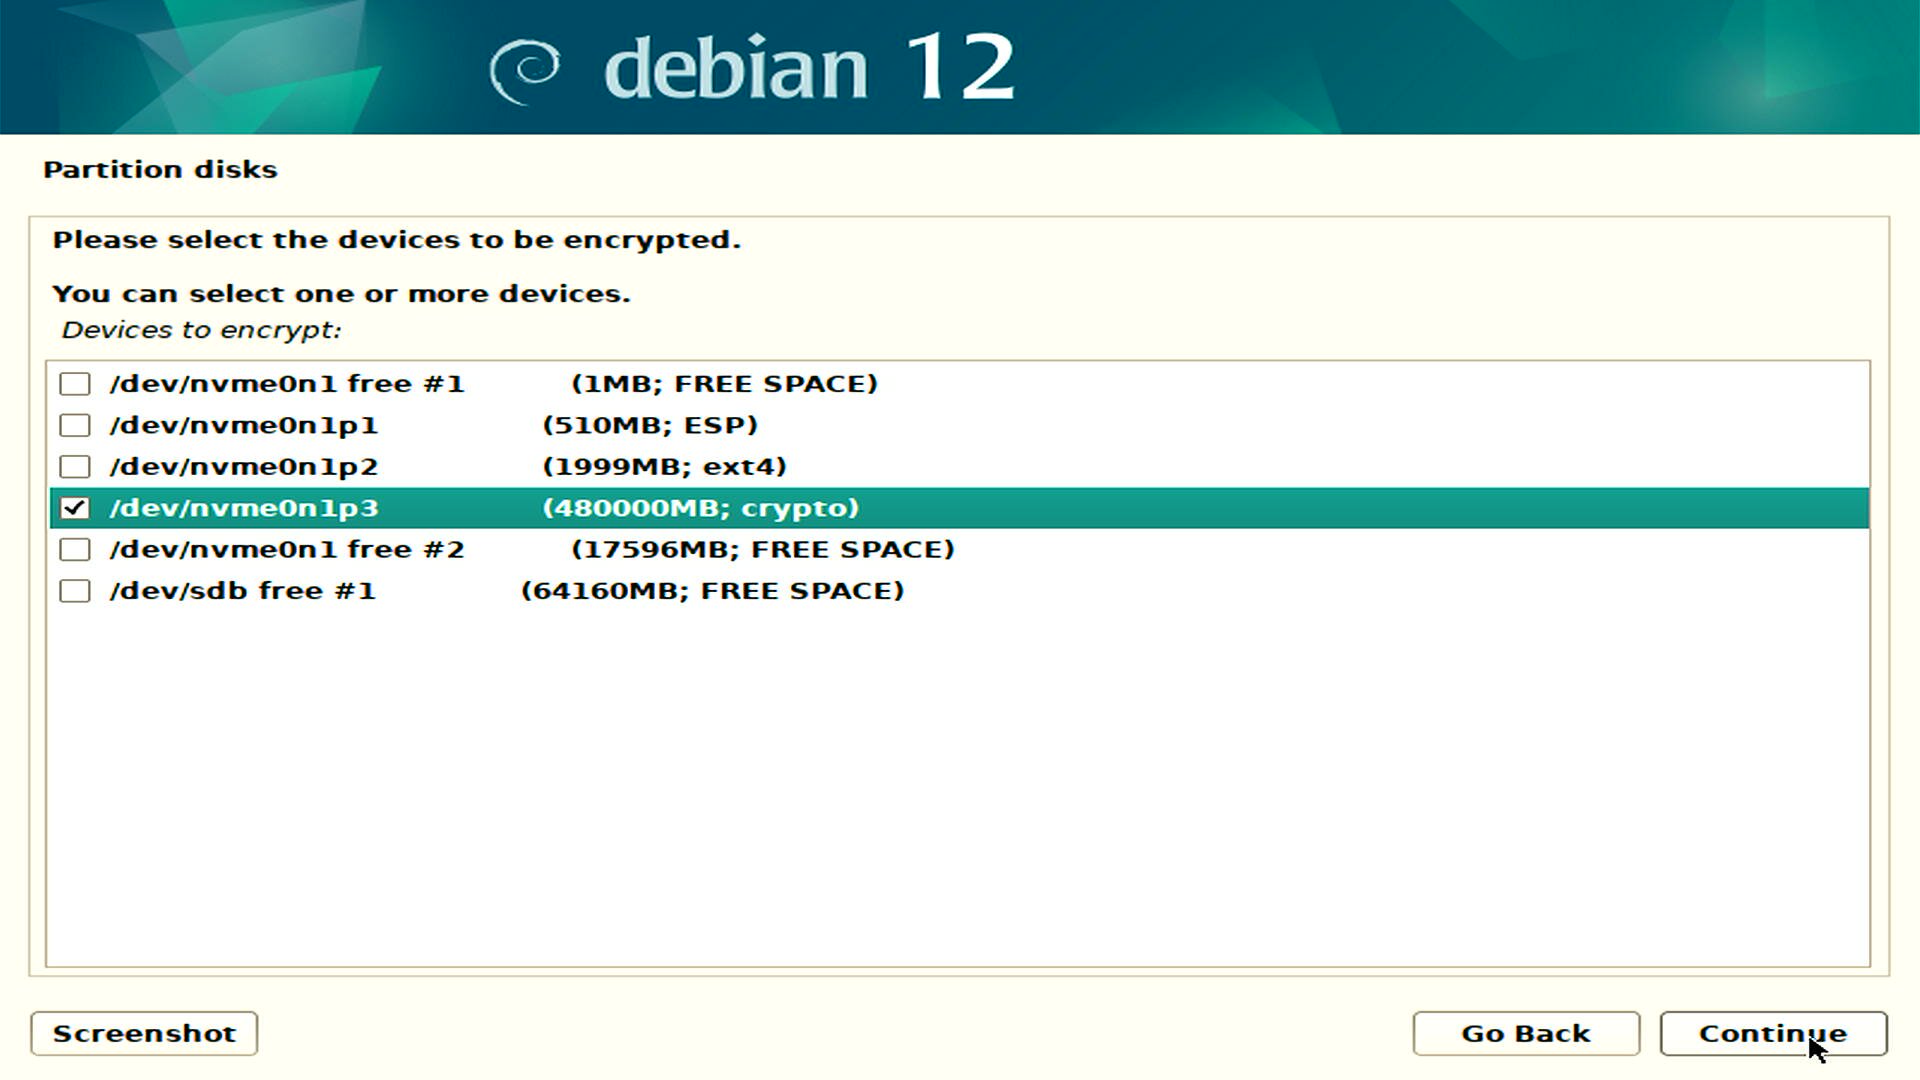The height and width of the screenshot is (1080, 1920).
Task: Click the "(1999MB; ext4)" size text
Action: 664,467
